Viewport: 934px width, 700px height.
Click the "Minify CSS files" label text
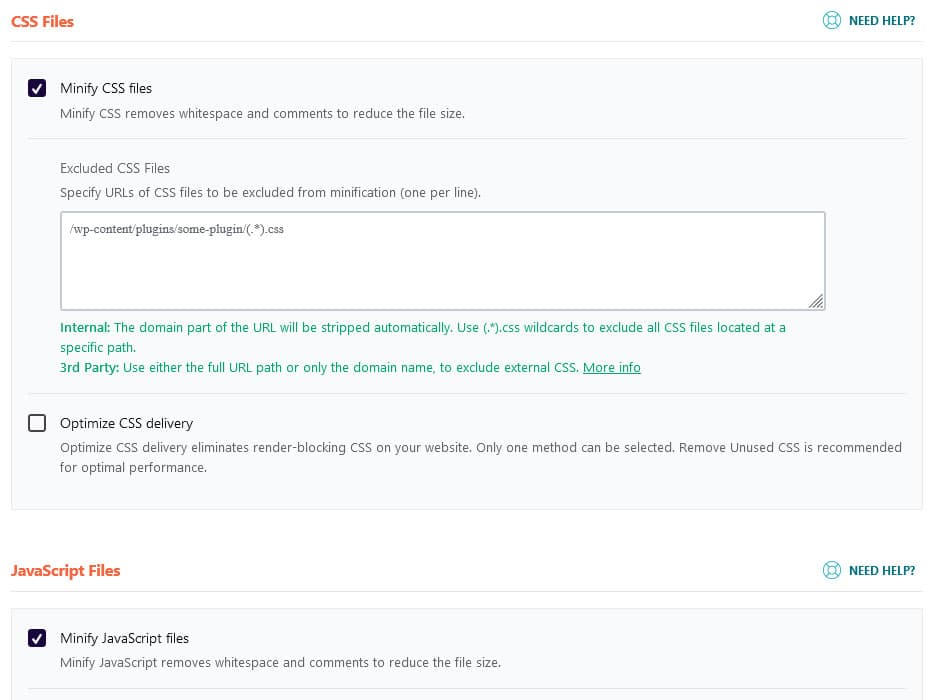pyautogui.click(x=106, y=88)
